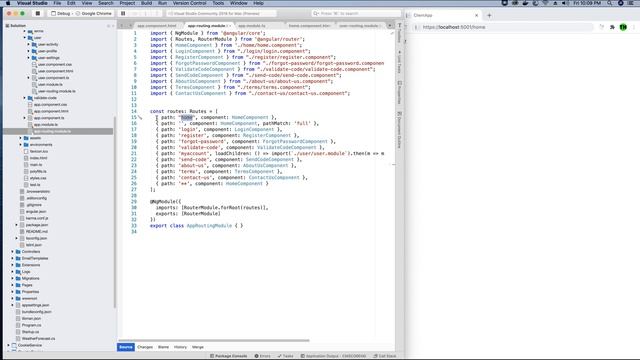
Task: Focus the Visual Studio search field
Action: point(356,13)
